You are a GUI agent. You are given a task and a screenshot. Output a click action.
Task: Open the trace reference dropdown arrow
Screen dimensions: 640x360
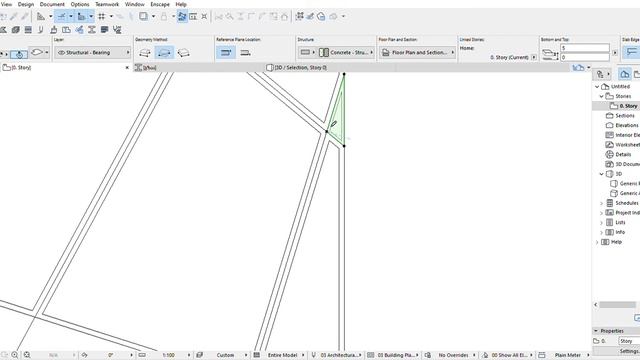coord(153,16)
